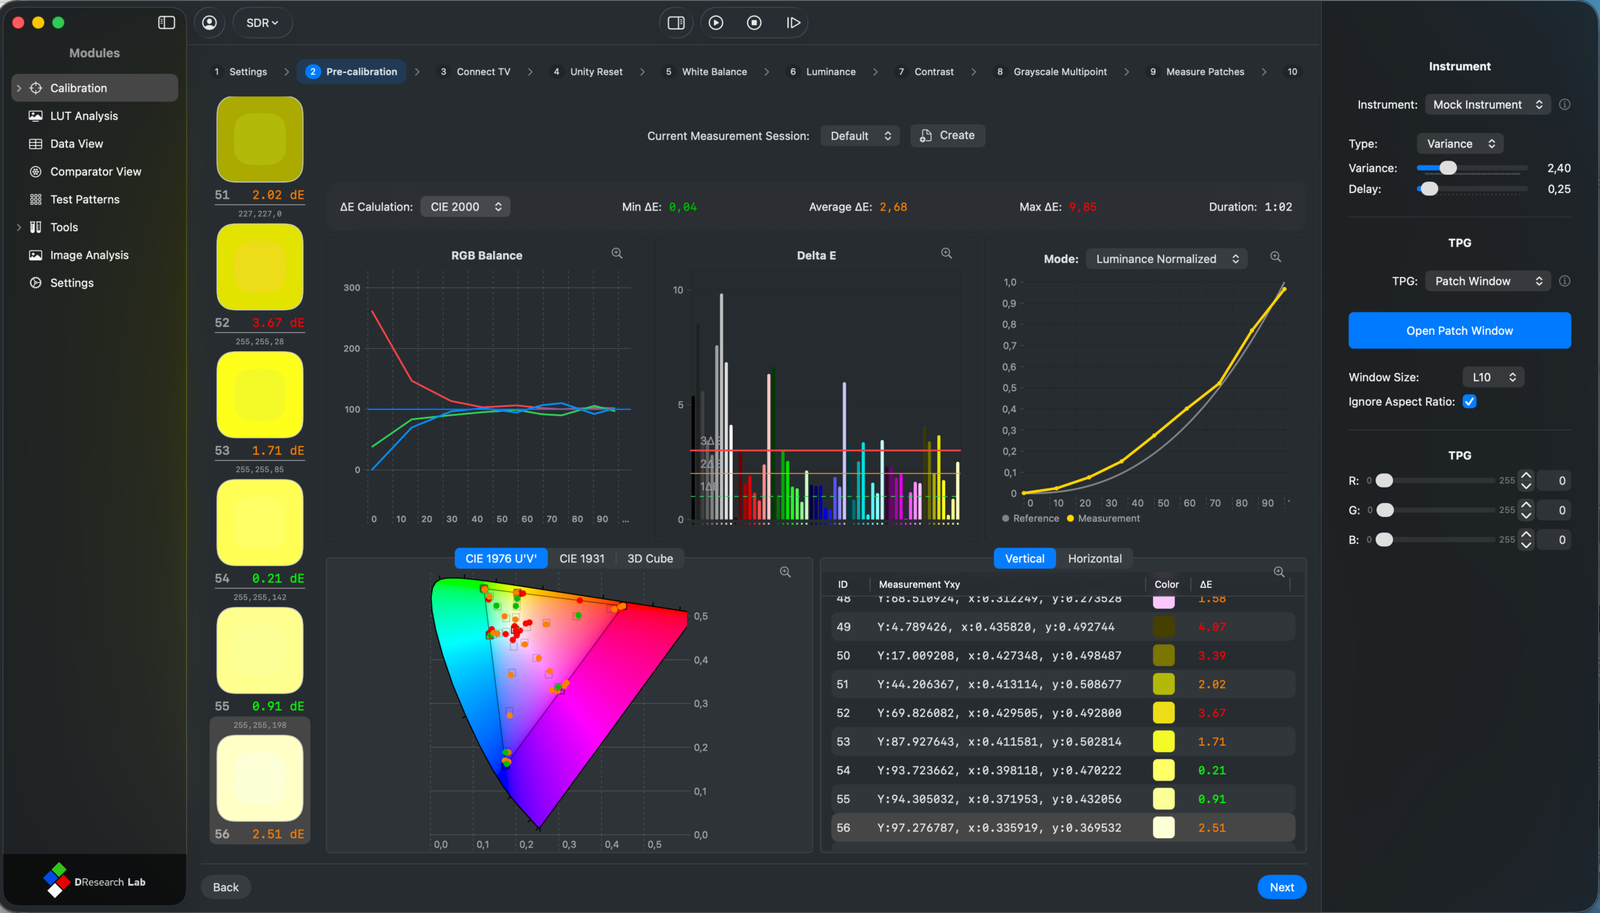Enable the Ignore Aspect Ratio checkbox
1600x913 pixels.
[1469, 401]
